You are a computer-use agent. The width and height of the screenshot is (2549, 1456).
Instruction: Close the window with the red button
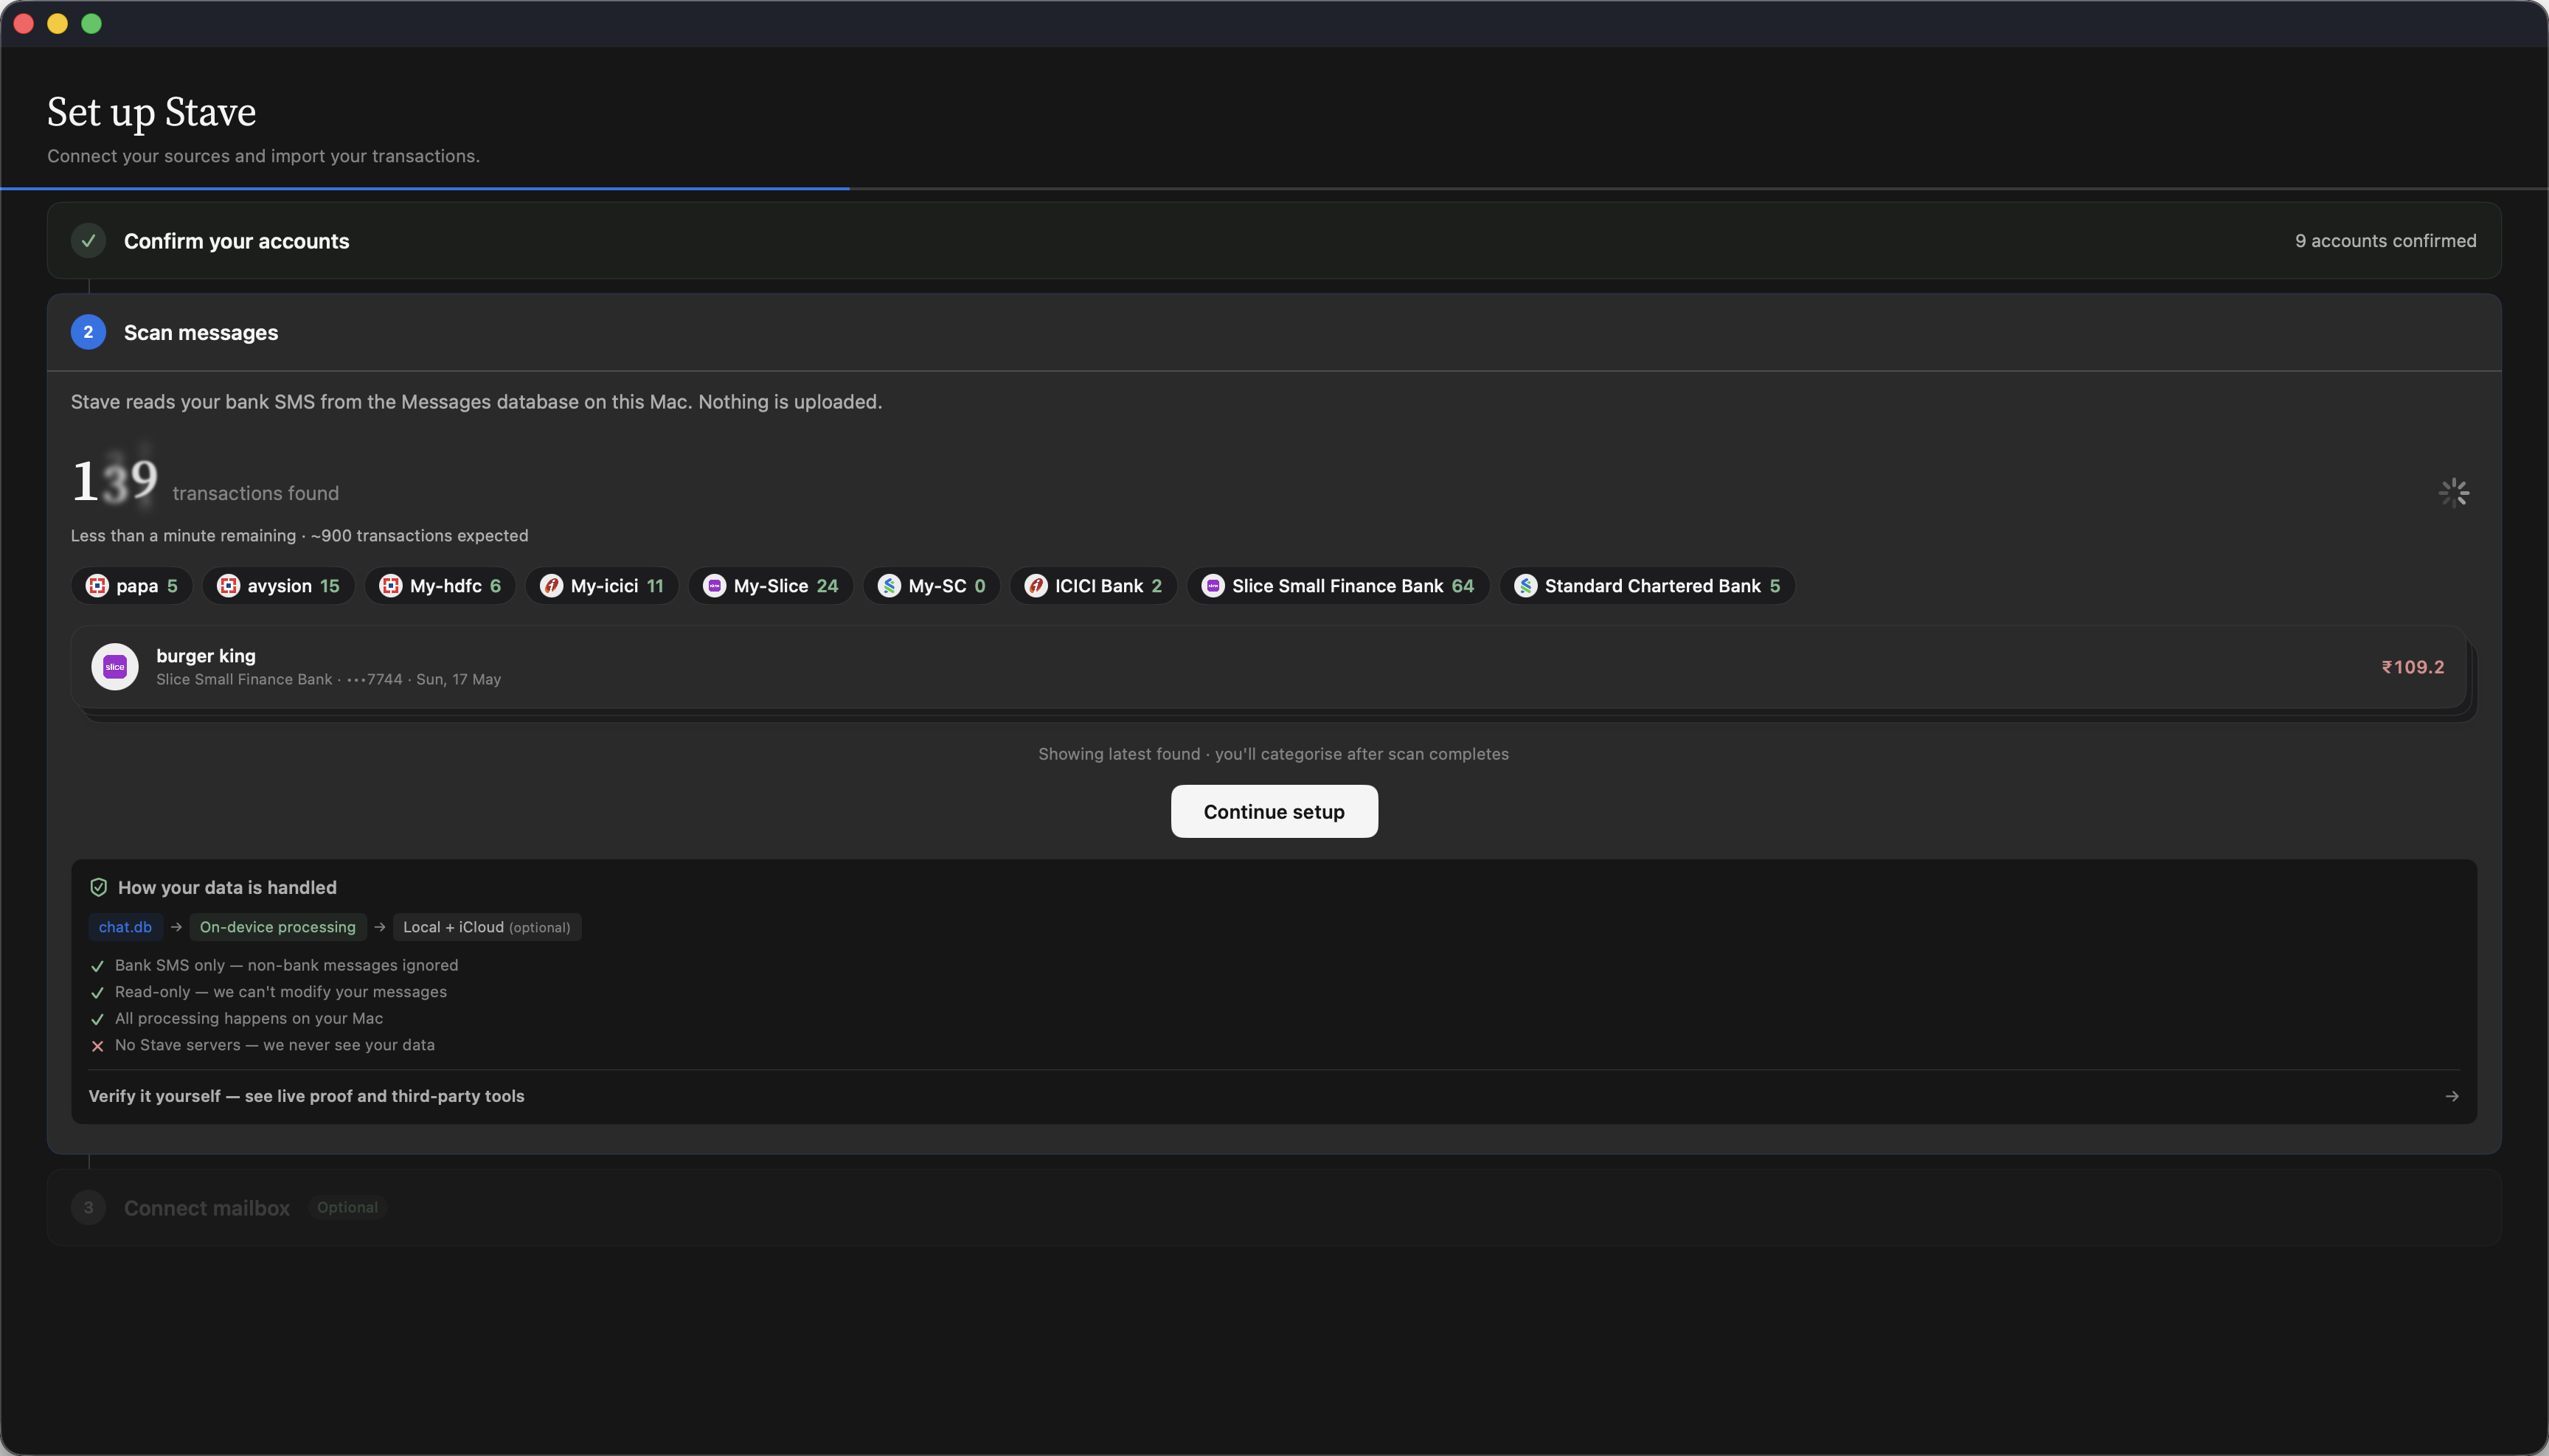tap(24, 23)
